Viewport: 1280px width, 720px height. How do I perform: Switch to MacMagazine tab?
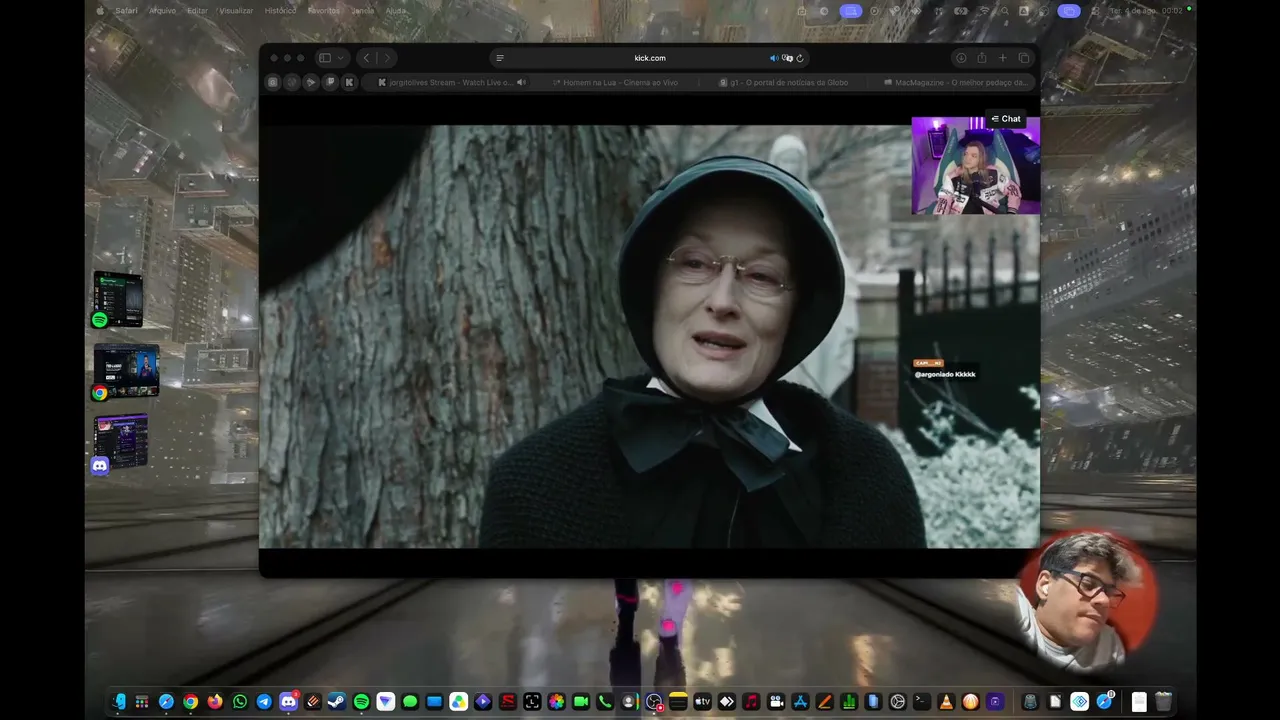tap(954, 83)
